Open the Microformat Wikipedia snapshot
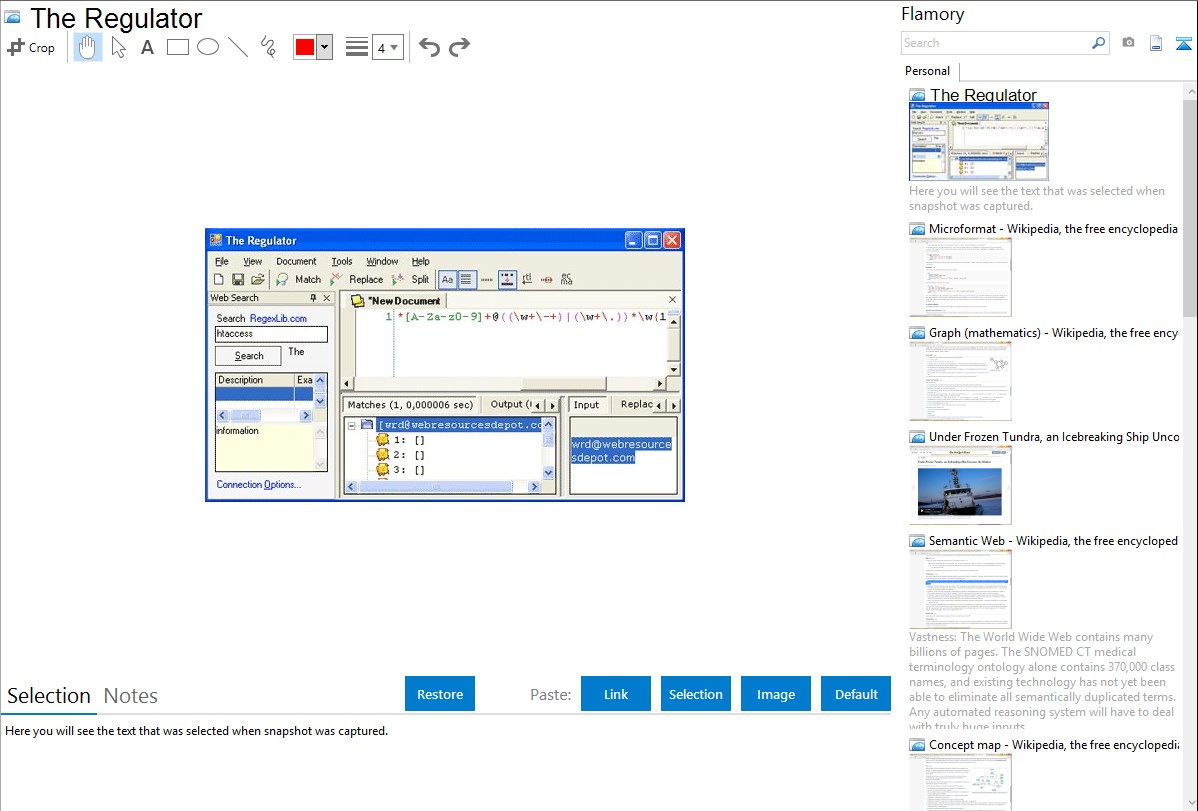Screen dimensions: 1198x811 coord(960,277)
